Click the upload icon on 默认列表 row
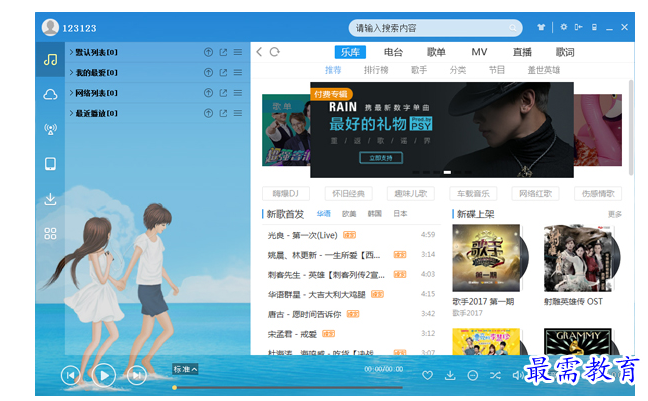The image size is (648, 401). click(208, 52)
